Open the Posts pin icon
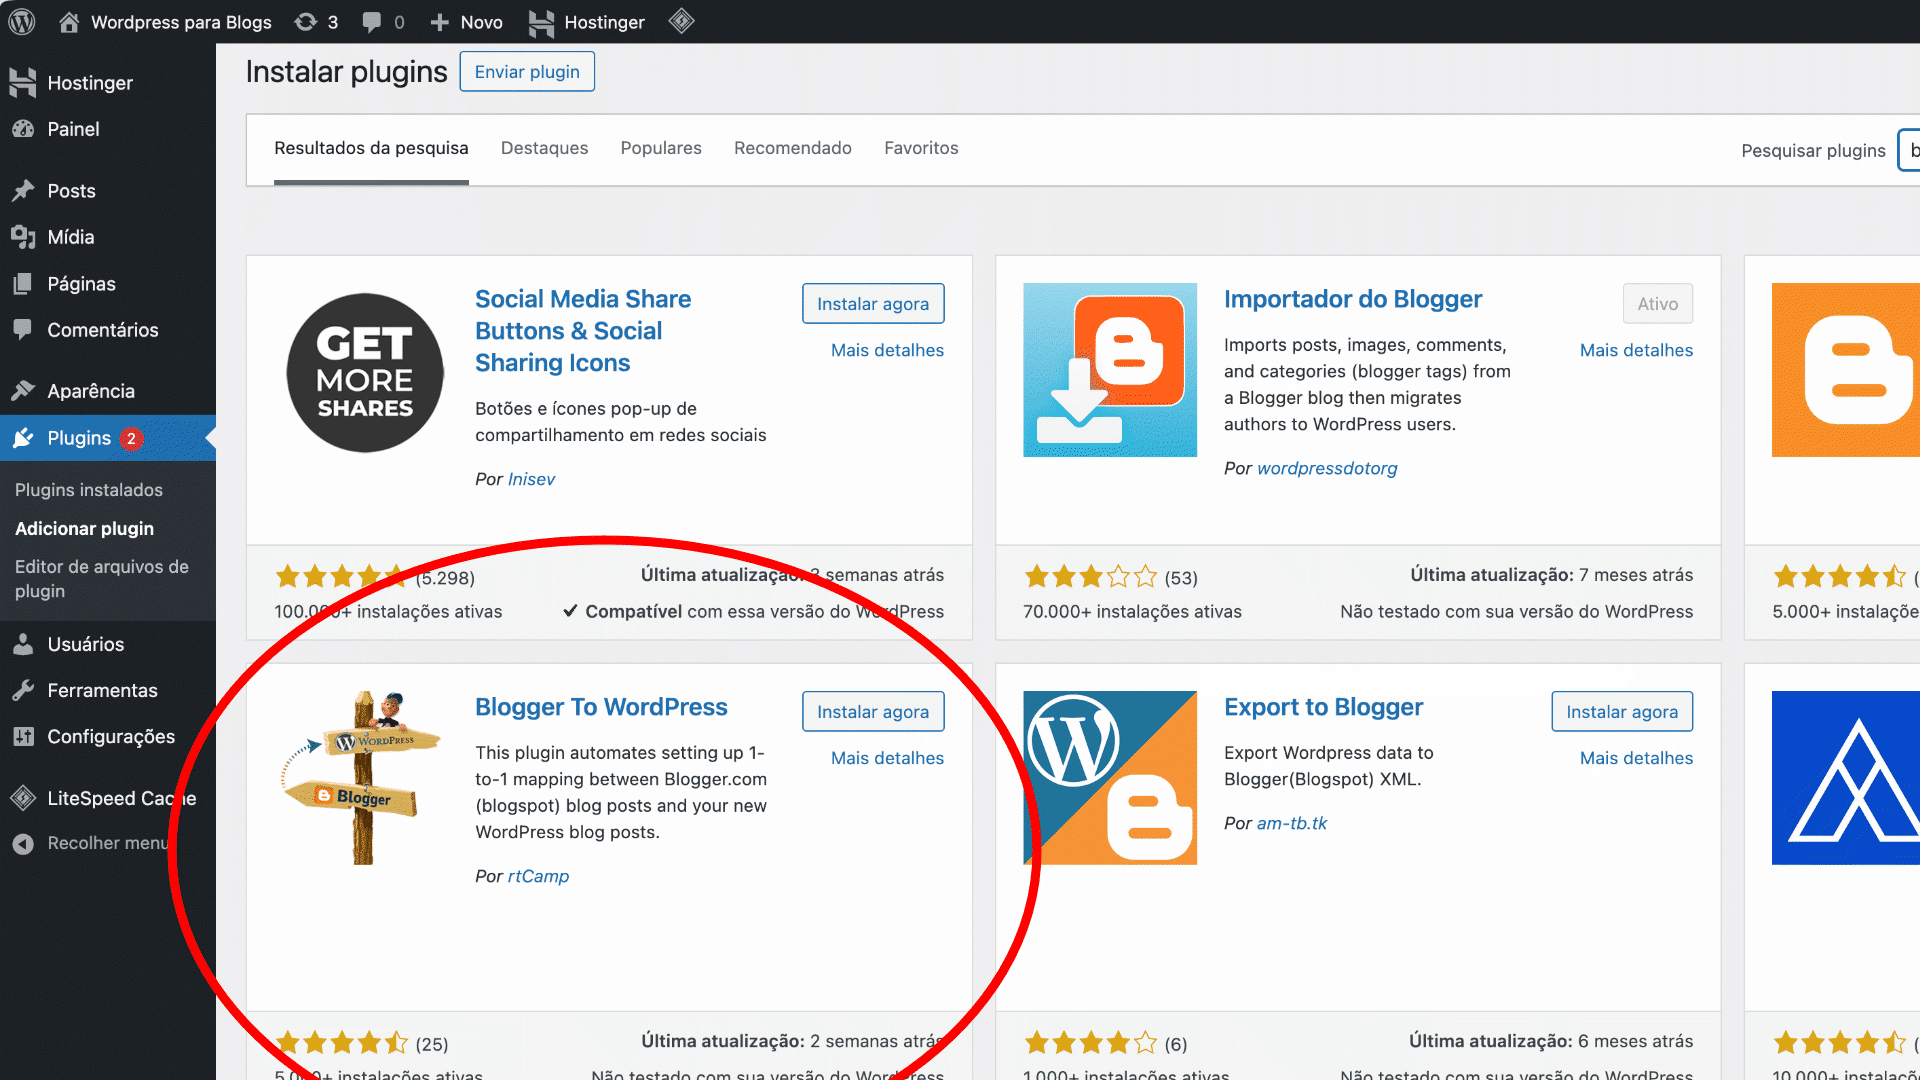The height and width of the screenshot is (1080, 1920). coord(23,191)
